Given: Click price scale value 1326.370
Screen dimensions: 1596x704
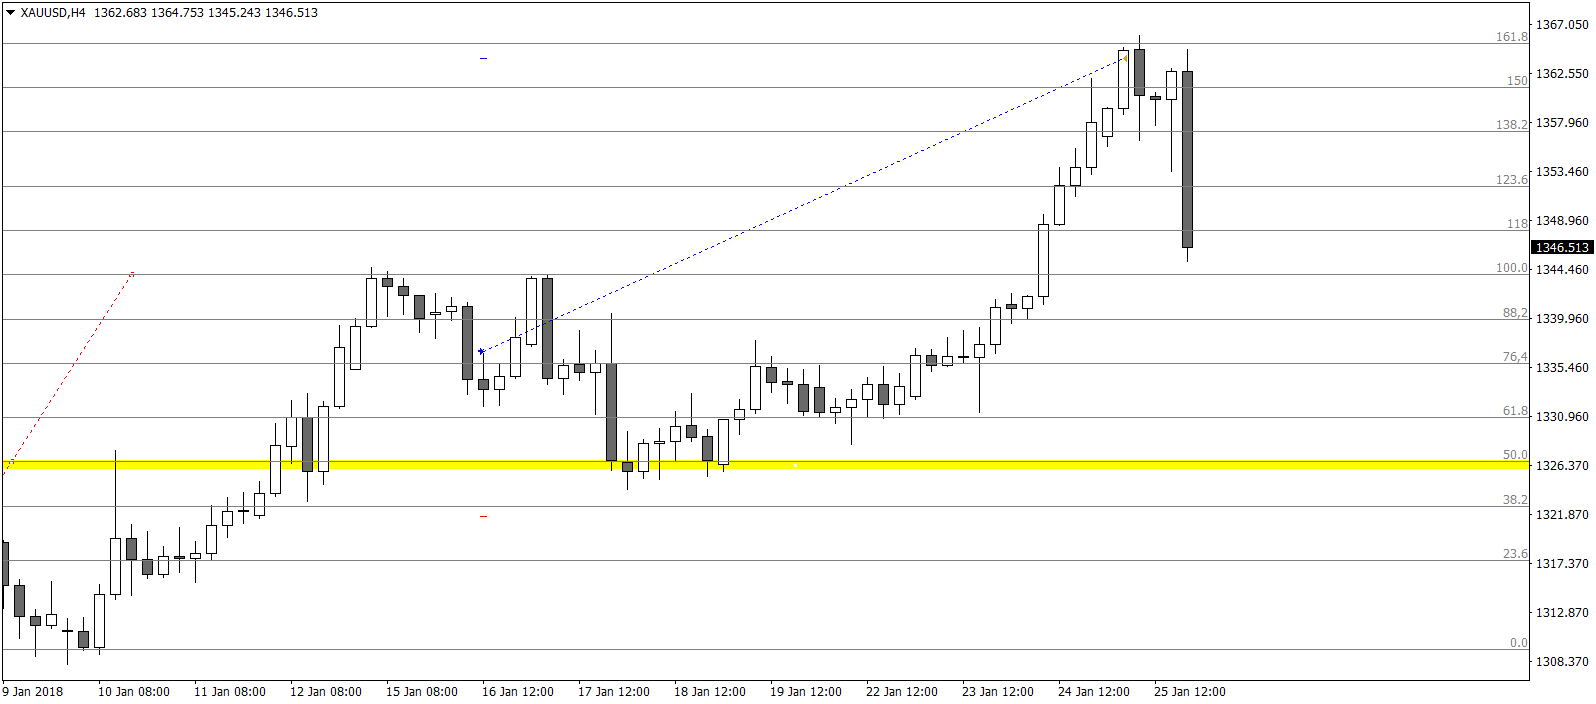Looking at the screenshot, I should [1562, 465].
